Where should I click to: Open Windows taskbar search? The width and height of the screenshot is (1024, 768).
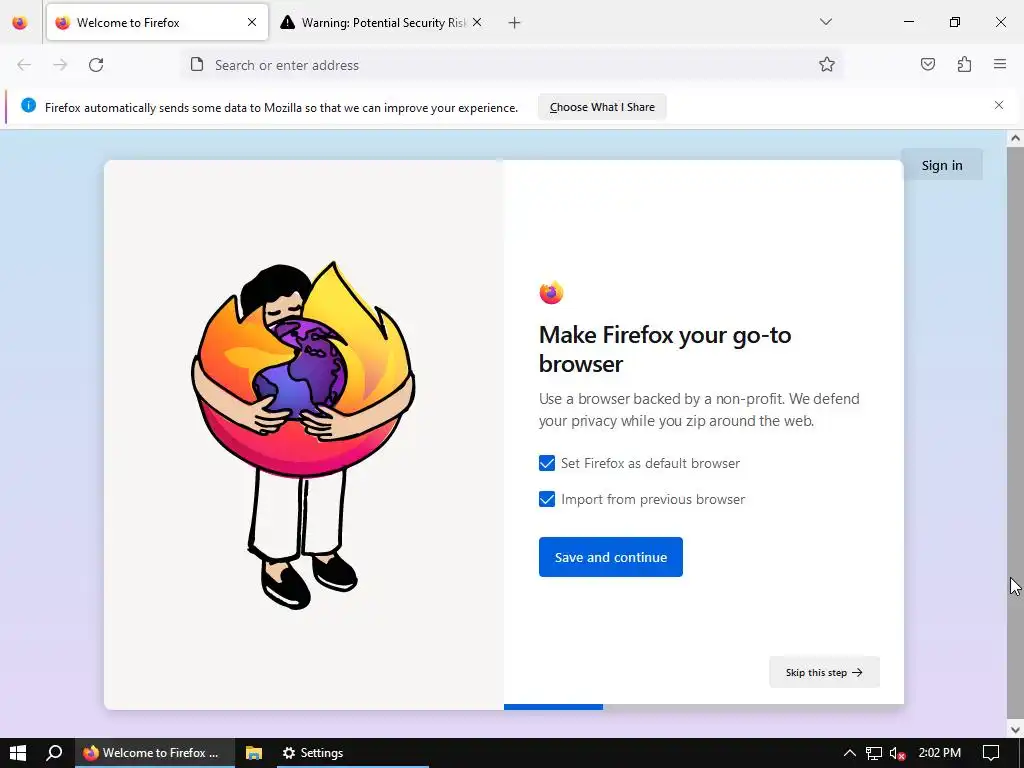click(54, 753)
